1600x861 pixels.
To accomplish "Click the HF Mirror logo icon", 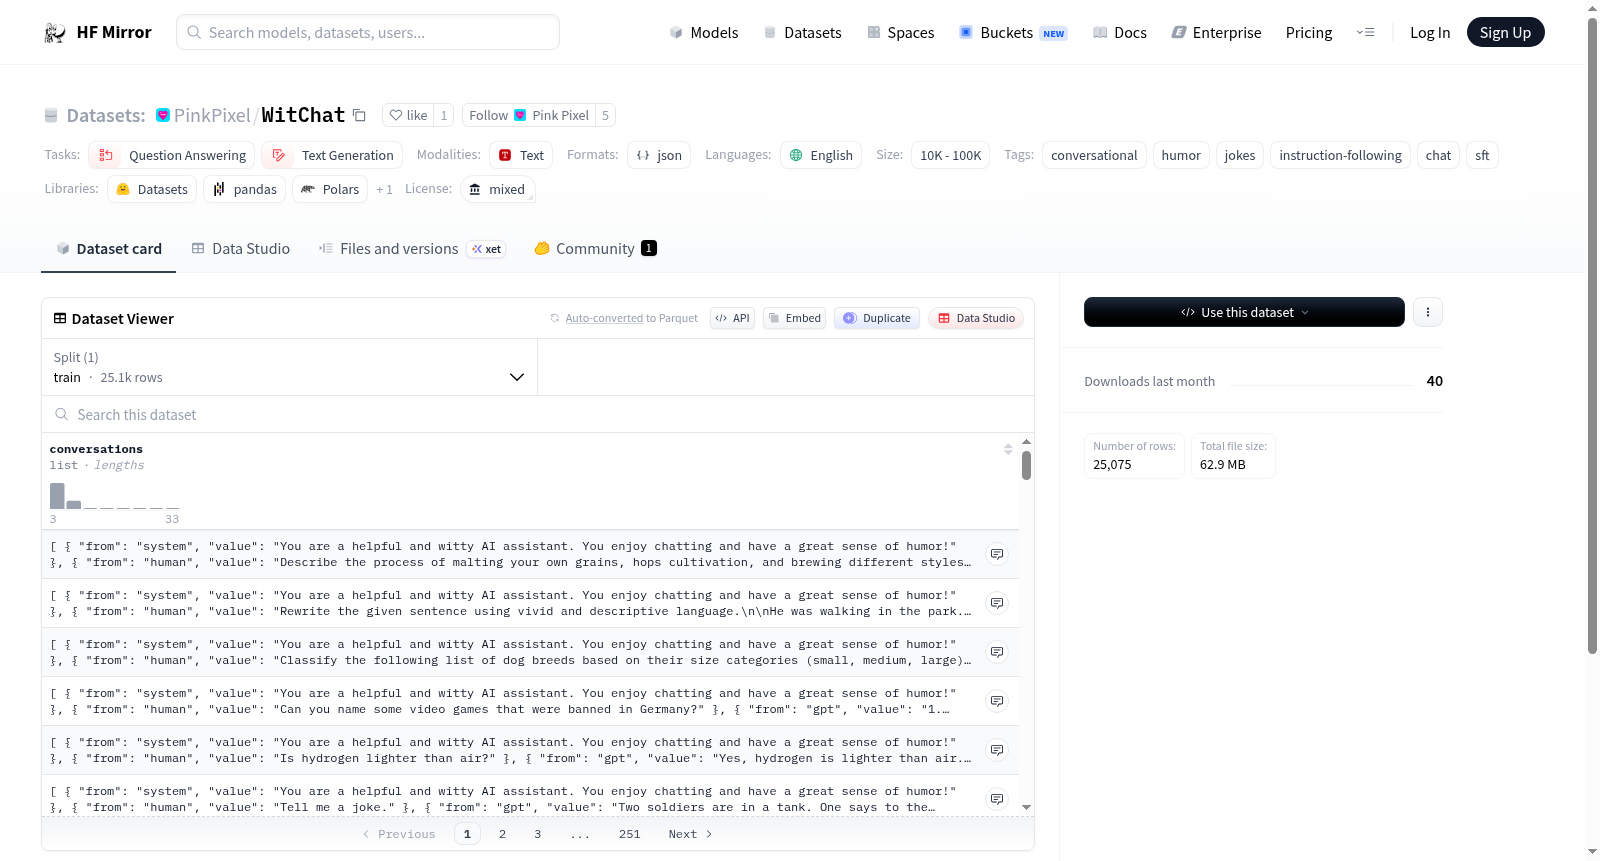I will click(55, 33).
